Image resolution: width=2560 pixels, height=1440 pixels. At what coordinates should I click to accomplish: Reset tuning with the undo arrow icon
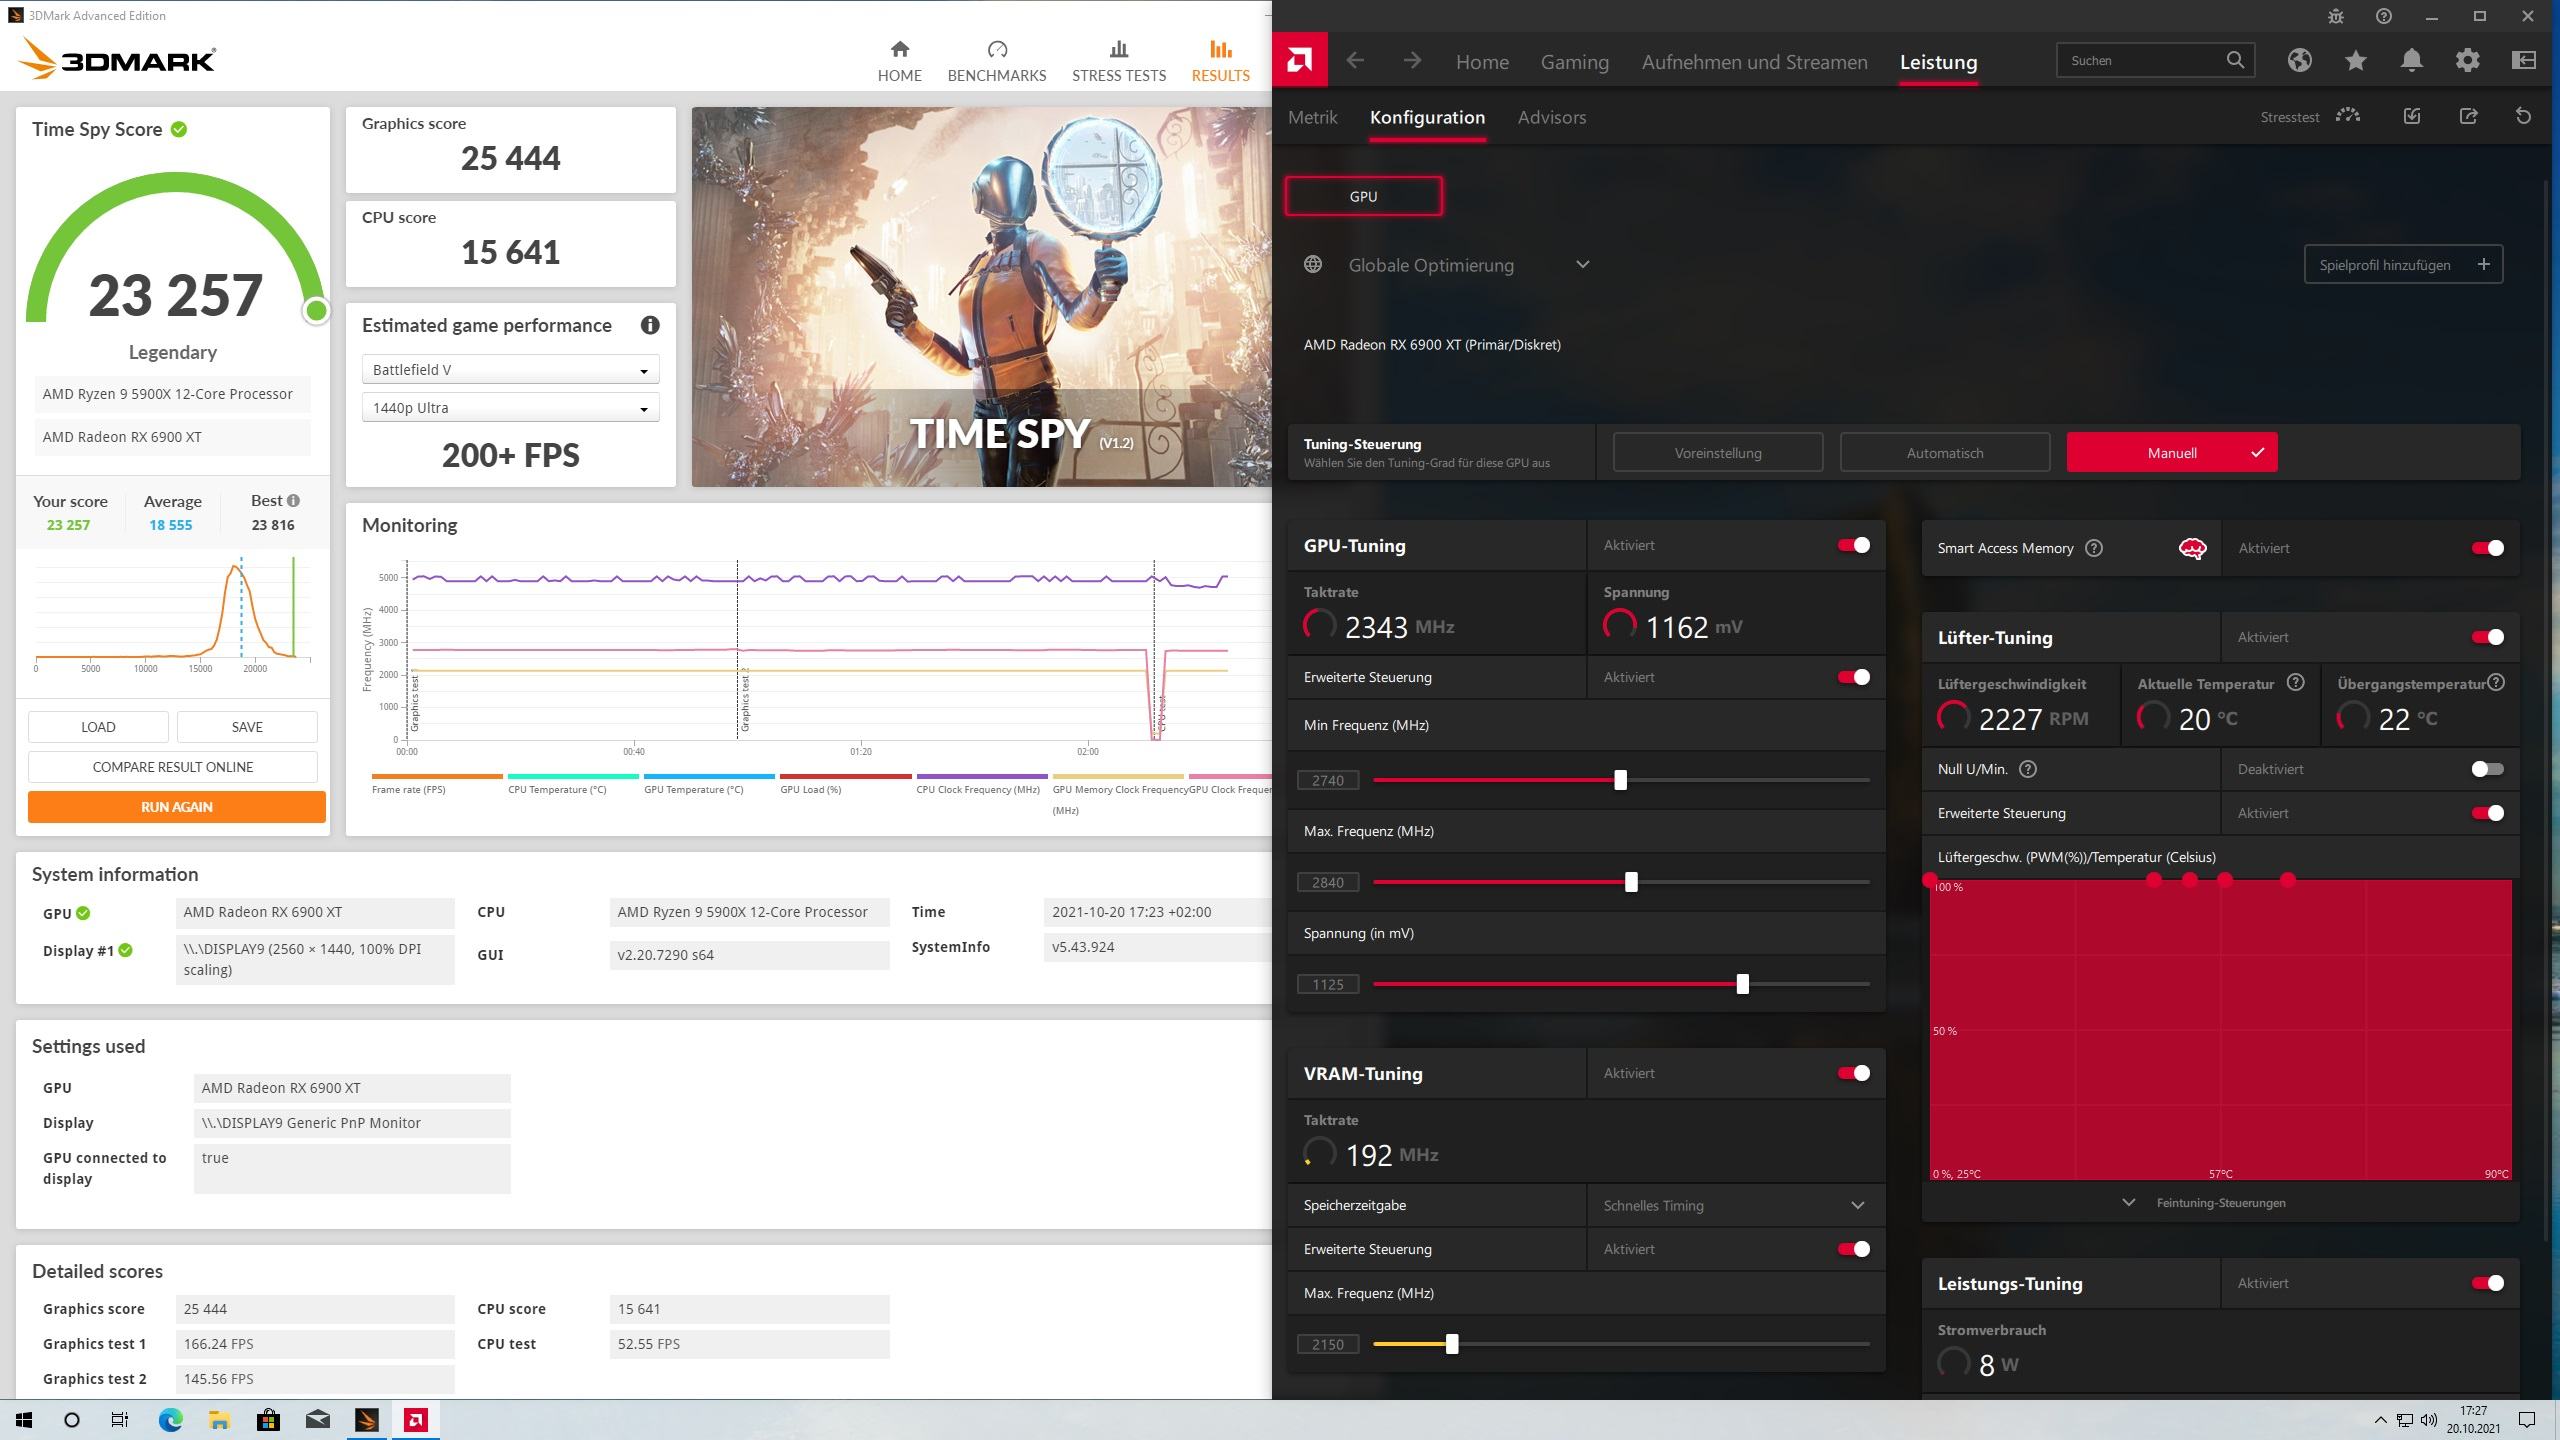tap(2523, 116)
